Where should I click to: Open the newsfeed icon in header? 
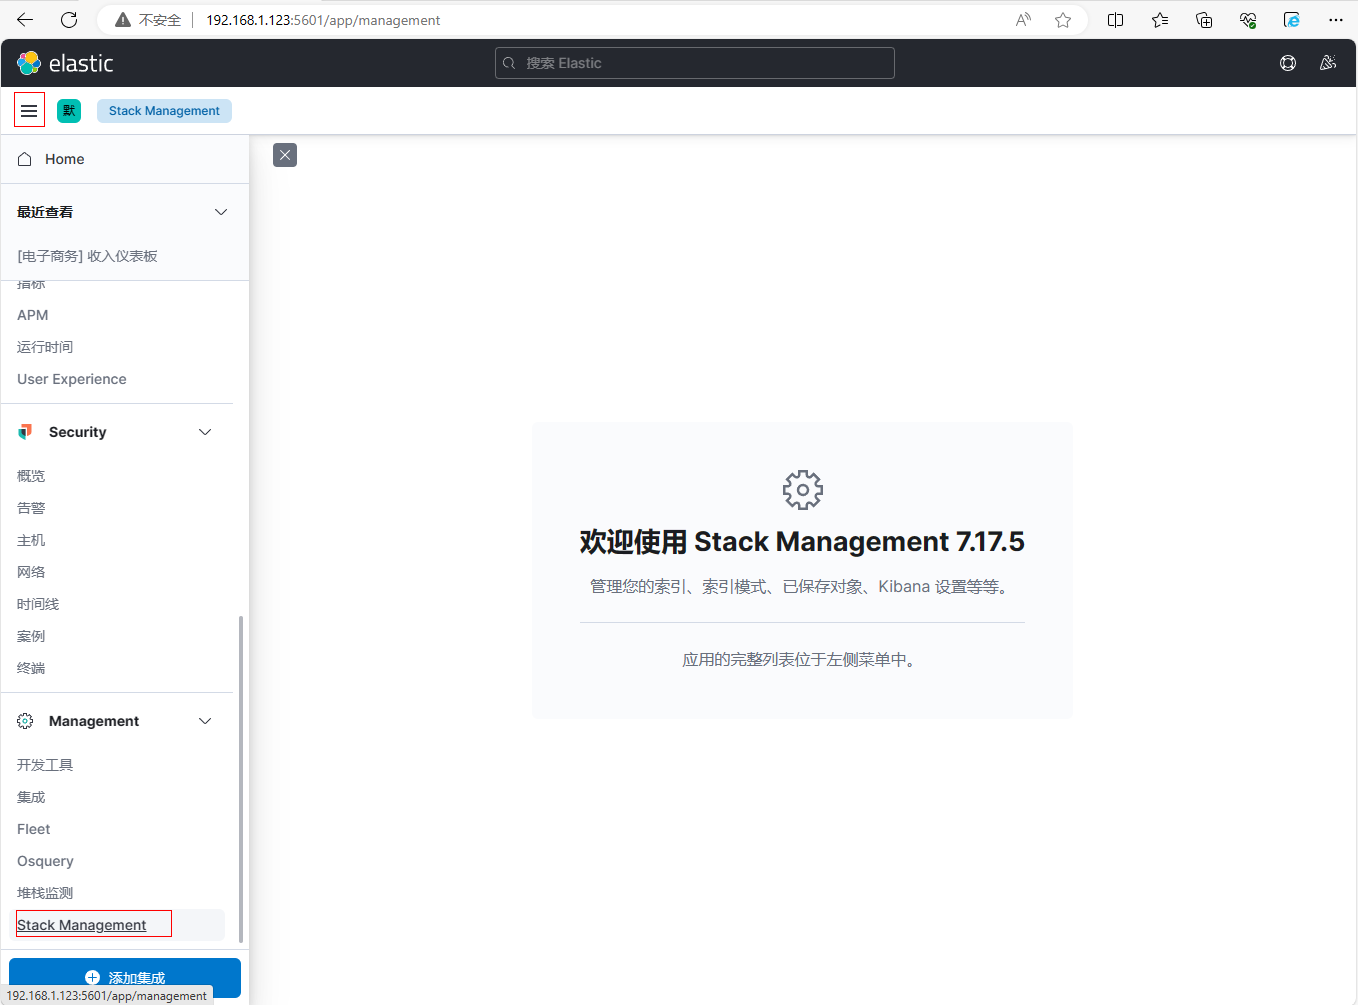tap(1328, 63)
